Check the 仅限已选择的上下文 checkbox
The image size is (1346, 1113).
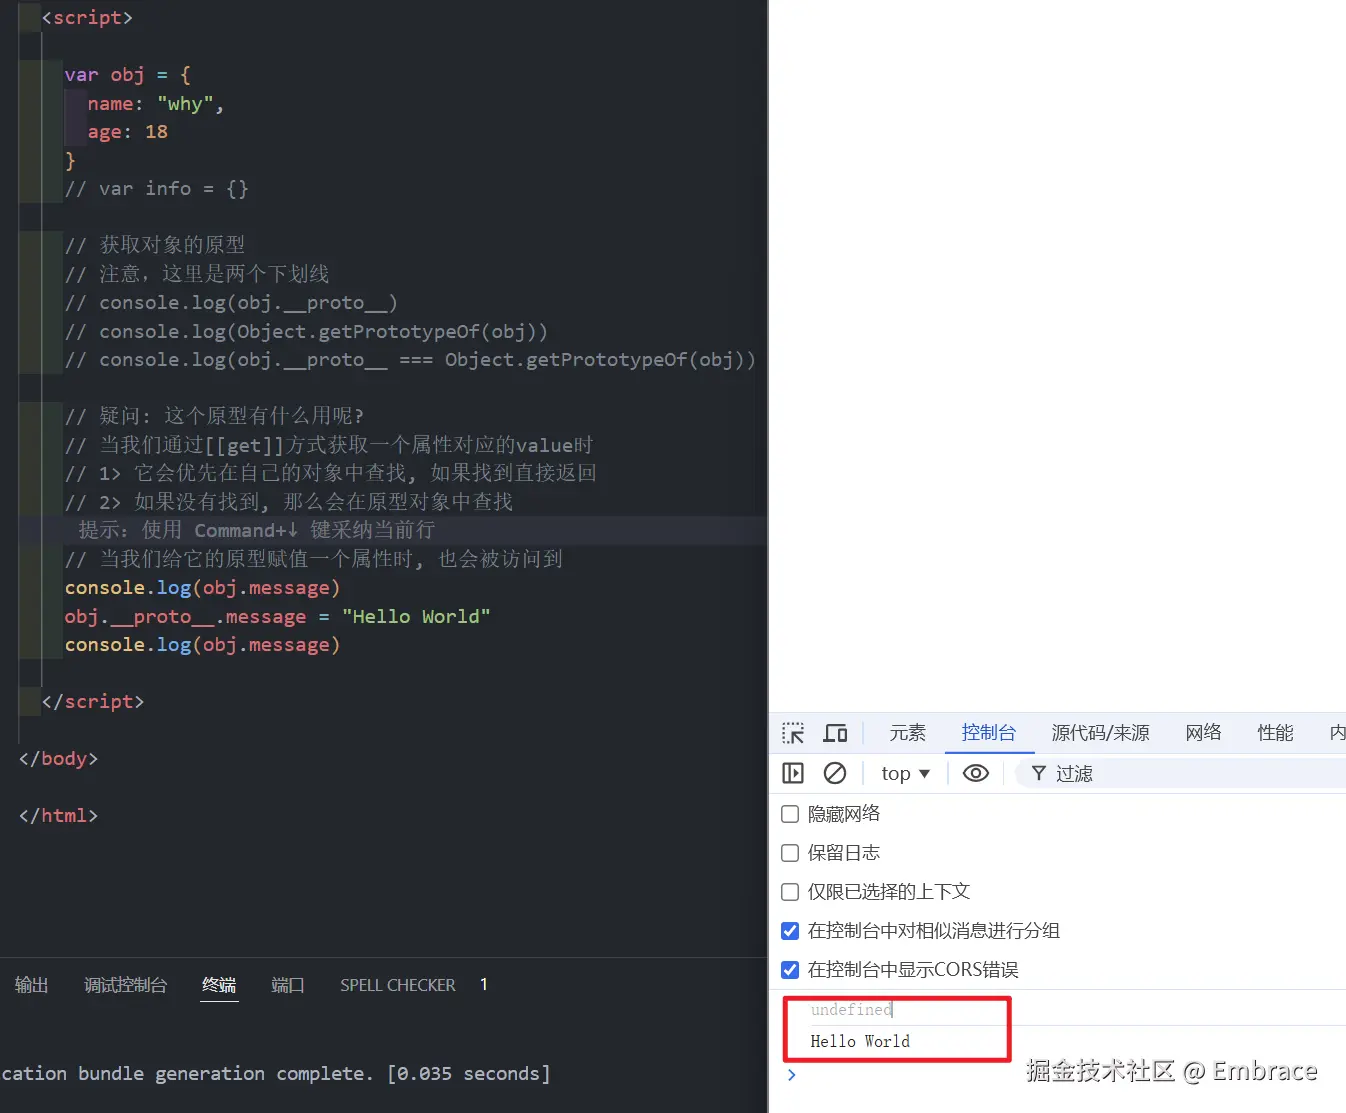click(x=790, y=892)
